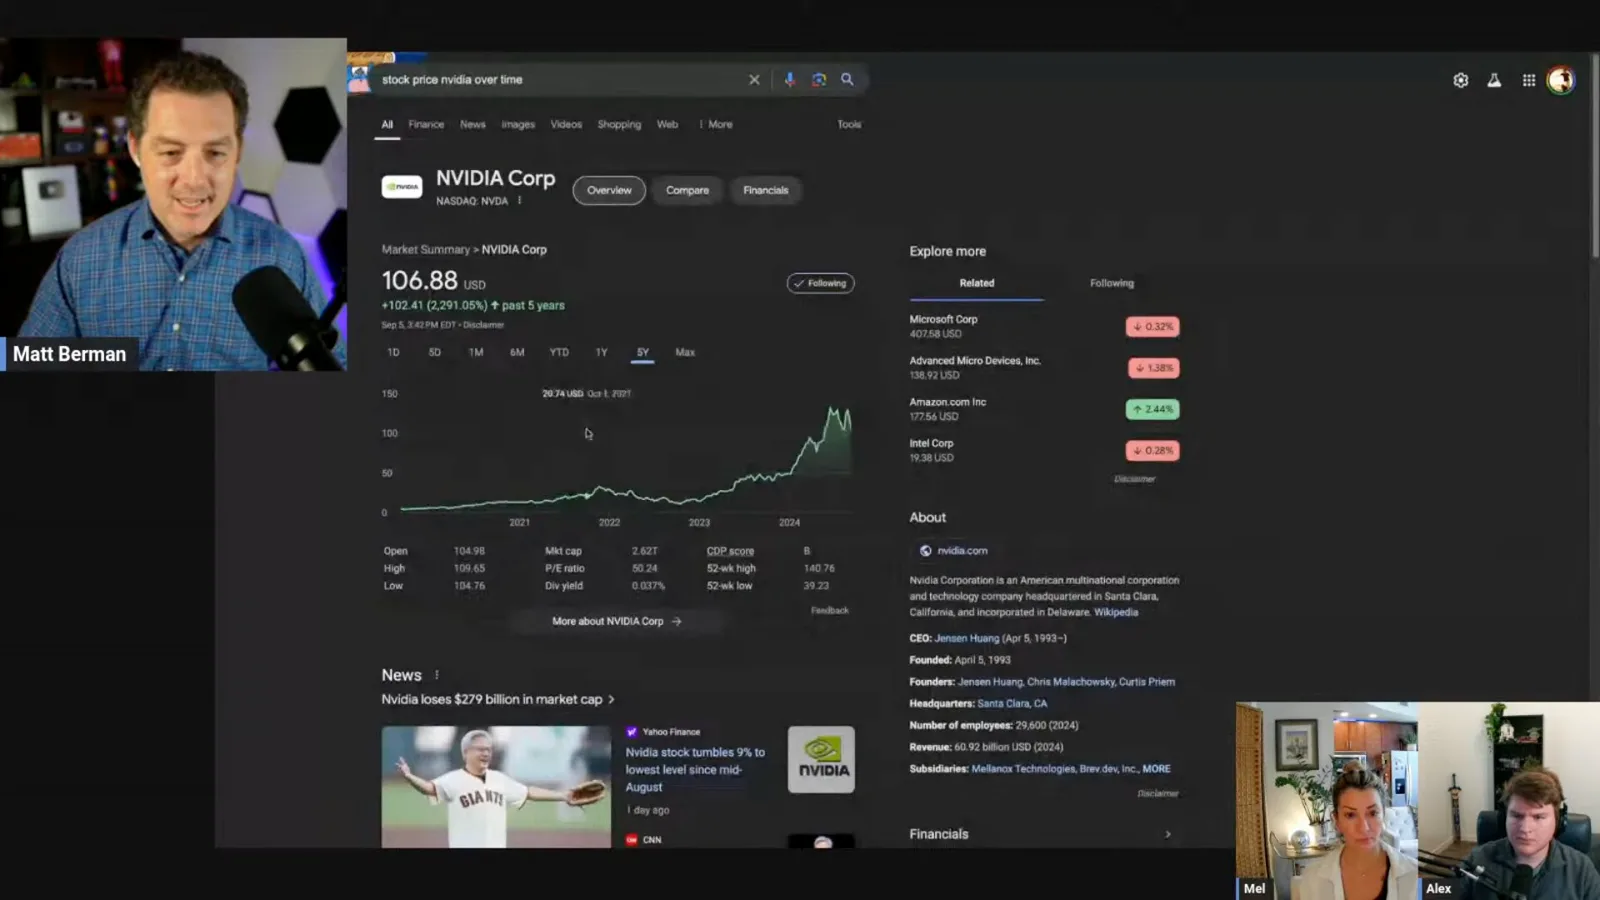The width and height of the screenshot is (1600, 900).
Task: Select the 1M chart range
Action: (x=476, y=353)
